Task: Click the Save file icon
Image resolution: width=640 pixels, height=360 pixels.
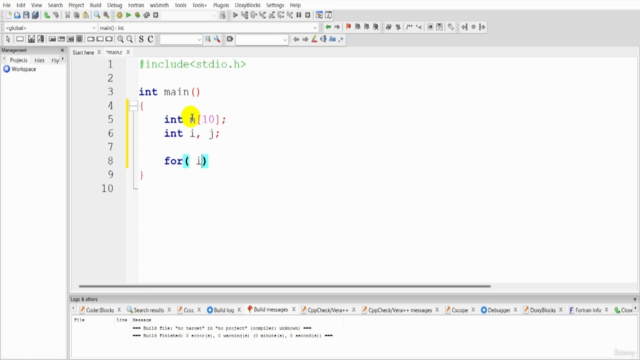Action: click(26, 16)
